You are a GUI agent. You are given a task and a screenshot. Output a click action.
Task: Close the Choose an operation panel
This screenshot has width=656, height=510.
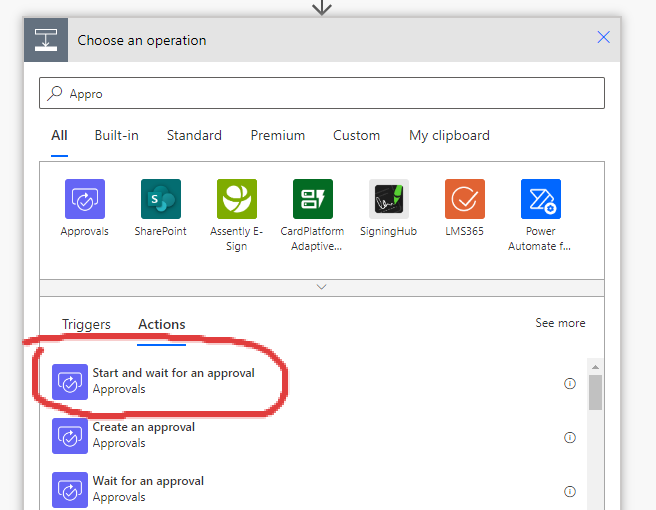pos(603,37)
